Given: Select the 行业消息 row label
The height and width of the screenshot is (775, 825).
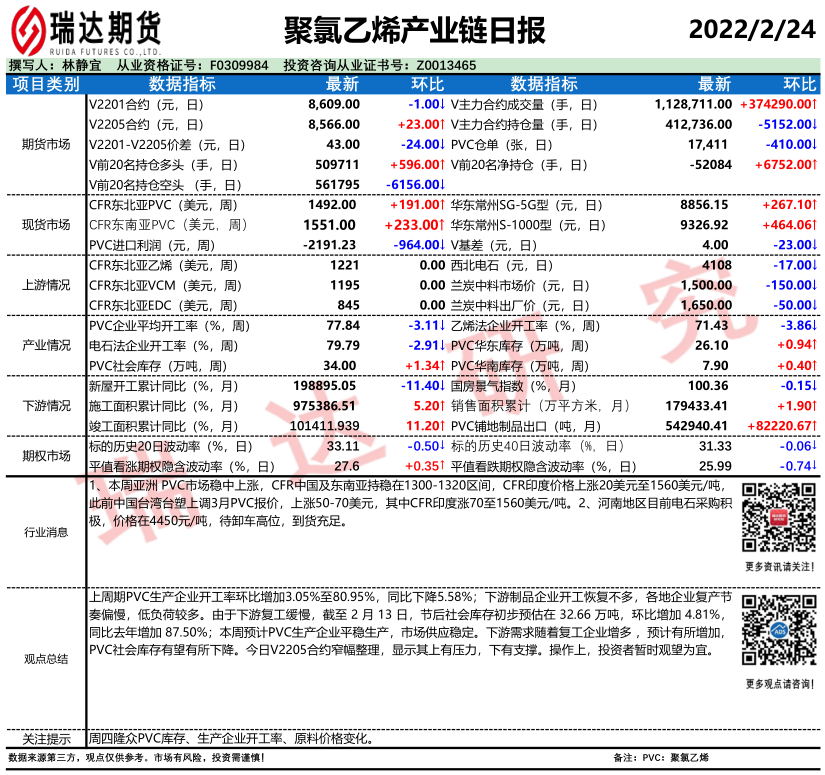Looking at the screenshot, I should point(46,533).
